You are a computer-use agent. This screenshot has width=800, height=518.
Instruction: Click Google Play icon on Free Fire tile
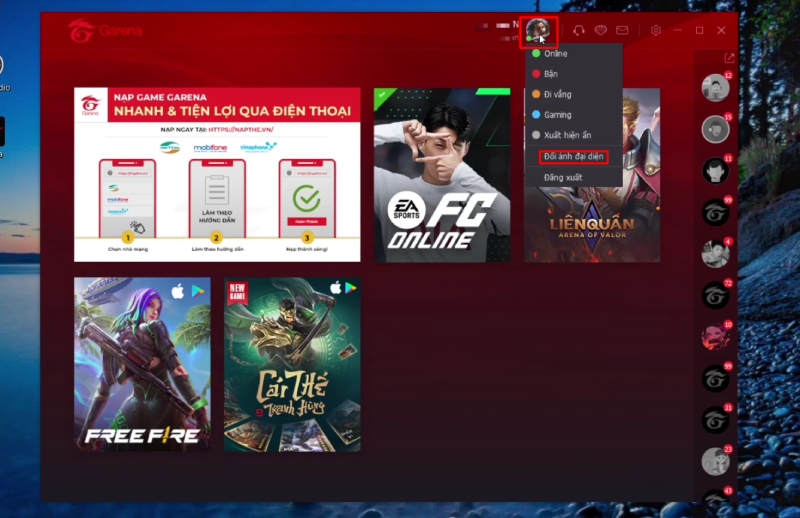coord(198,291)
